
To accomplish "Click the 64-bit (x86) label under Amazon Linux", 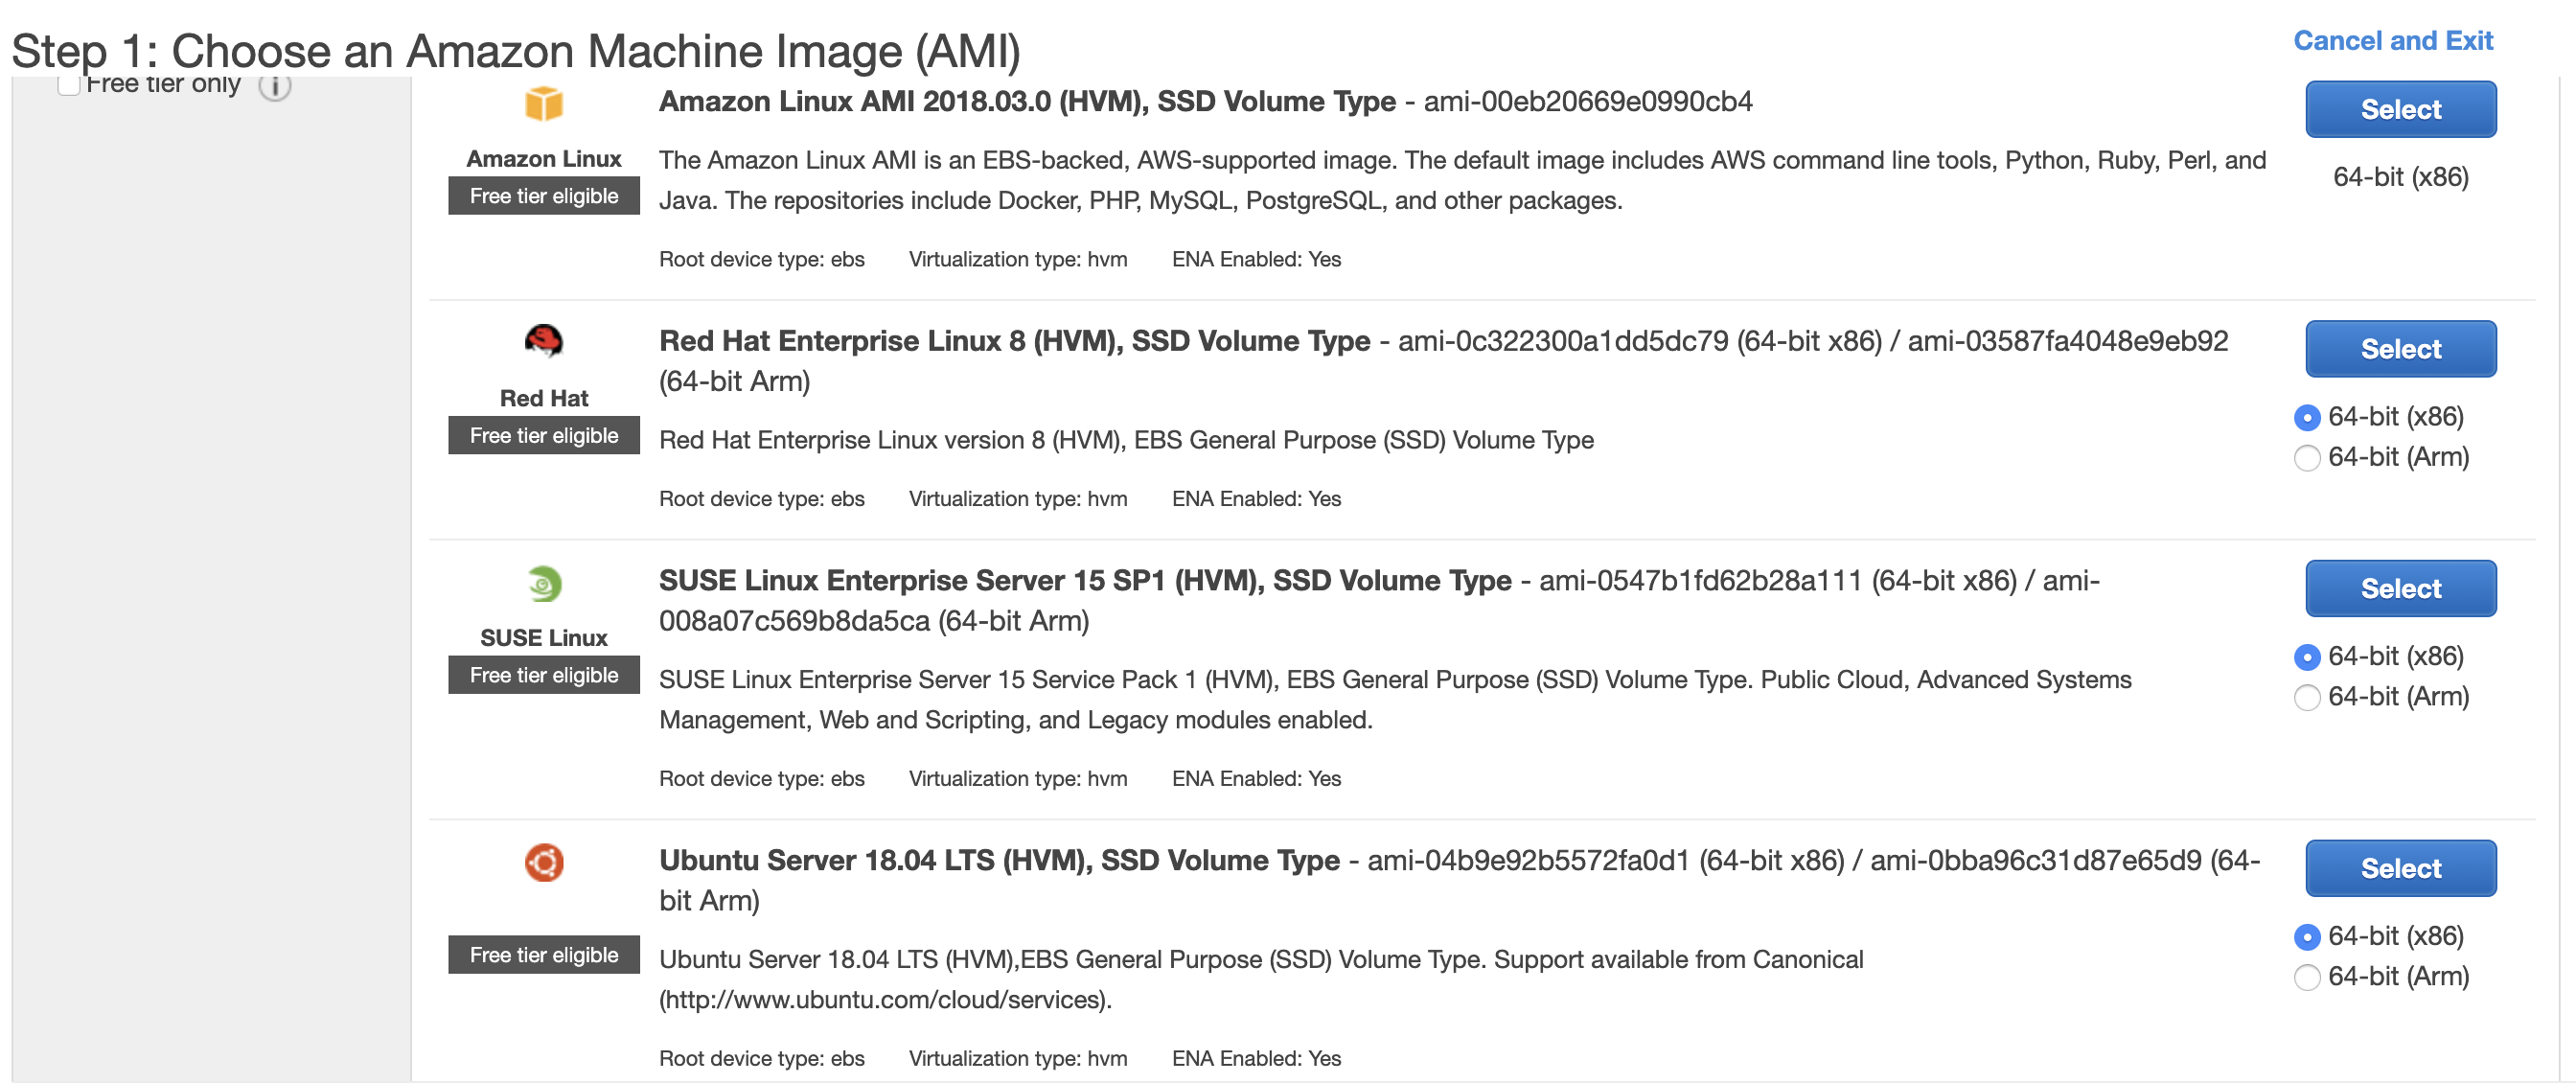I will click(2400, 177).
